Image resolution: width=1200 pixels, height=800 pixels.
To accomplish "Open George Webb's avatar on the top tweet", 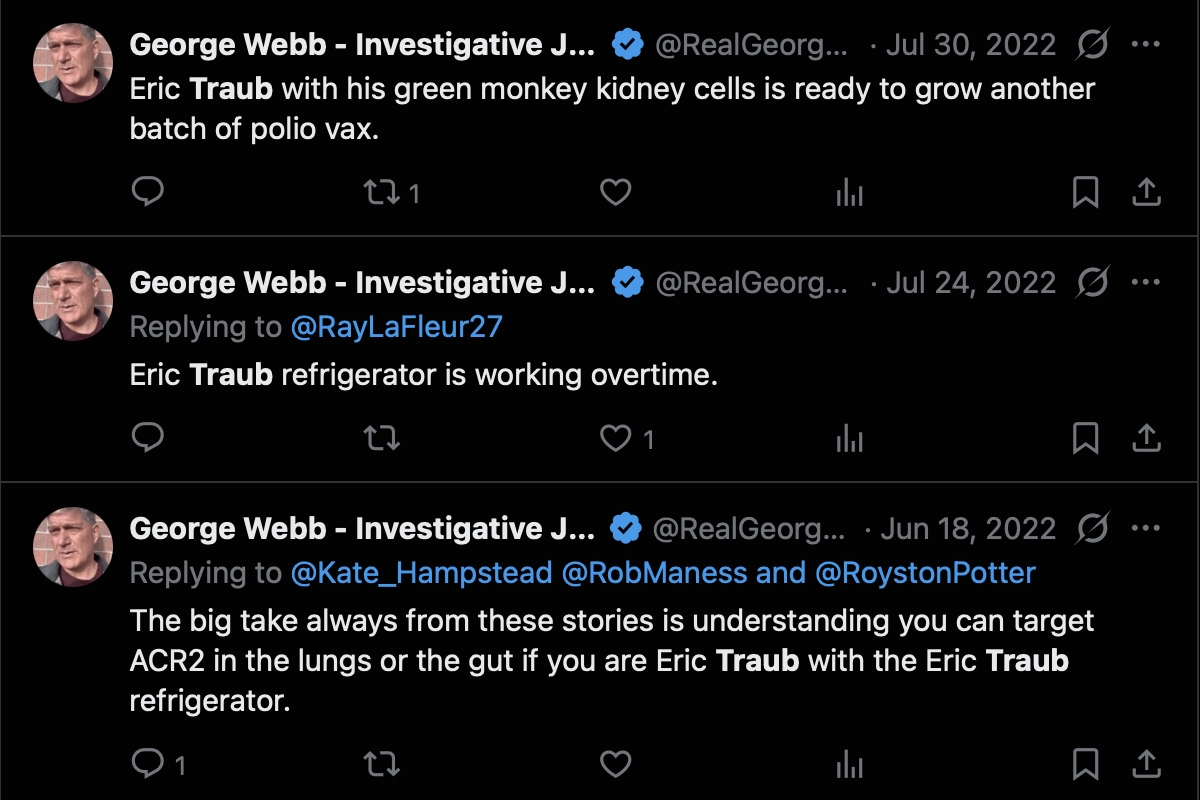I will tap(73, 62).
